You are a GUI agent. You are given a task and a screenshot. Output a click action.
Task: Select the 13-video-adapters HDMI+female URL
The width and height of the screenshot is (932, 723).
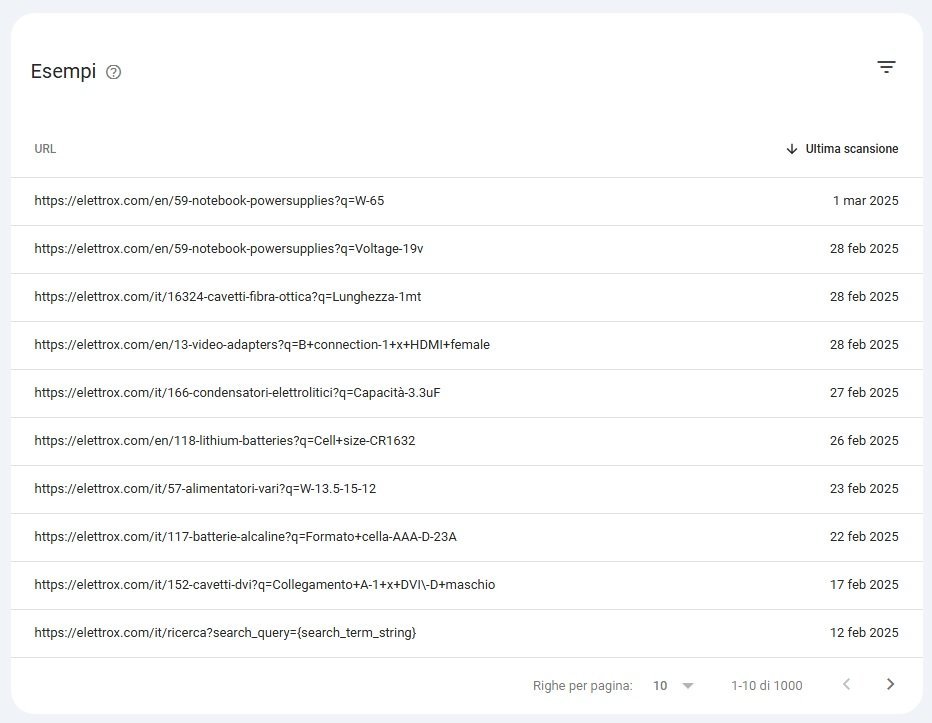[262, 345]
